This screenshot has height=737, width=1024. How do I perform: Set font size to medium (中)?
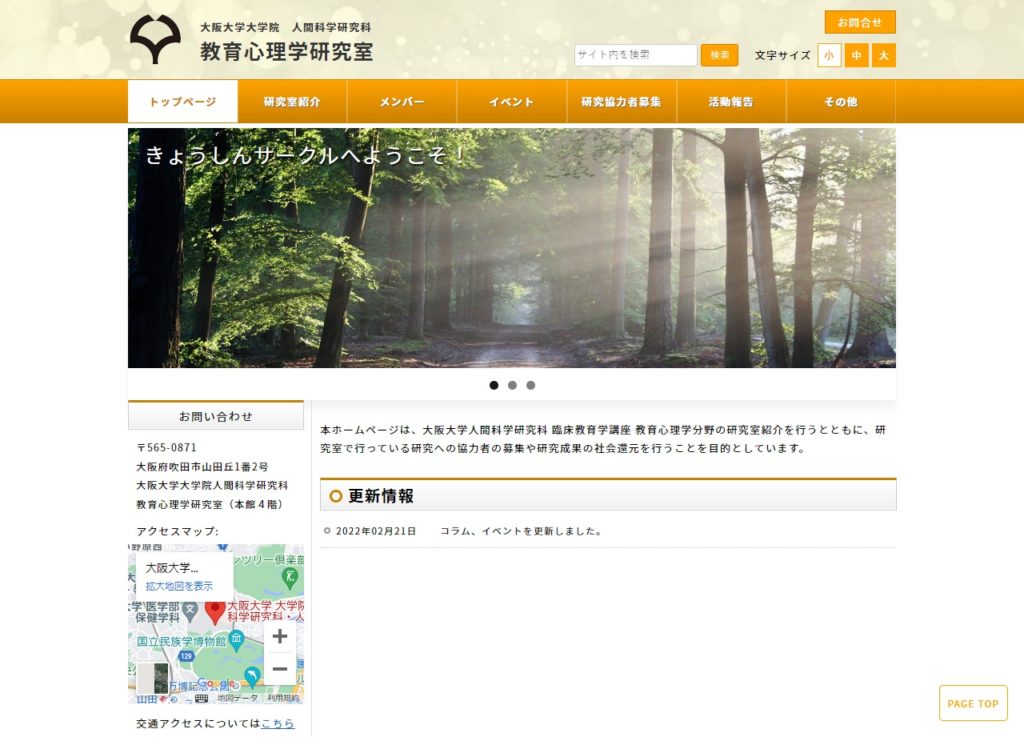(856, 56)
